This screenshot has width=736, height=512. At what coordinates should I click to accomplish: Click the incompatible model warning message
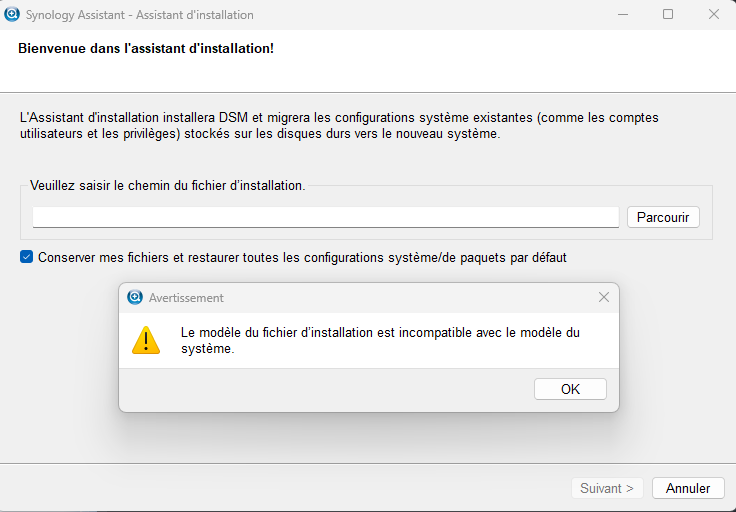(380, 340)
